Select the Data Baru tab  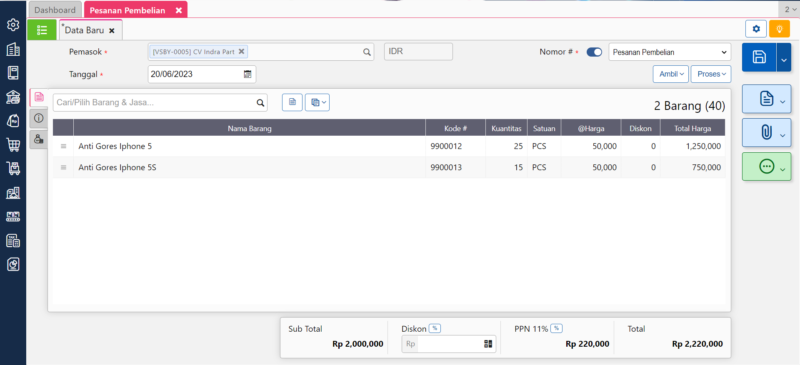pos(84,30)
